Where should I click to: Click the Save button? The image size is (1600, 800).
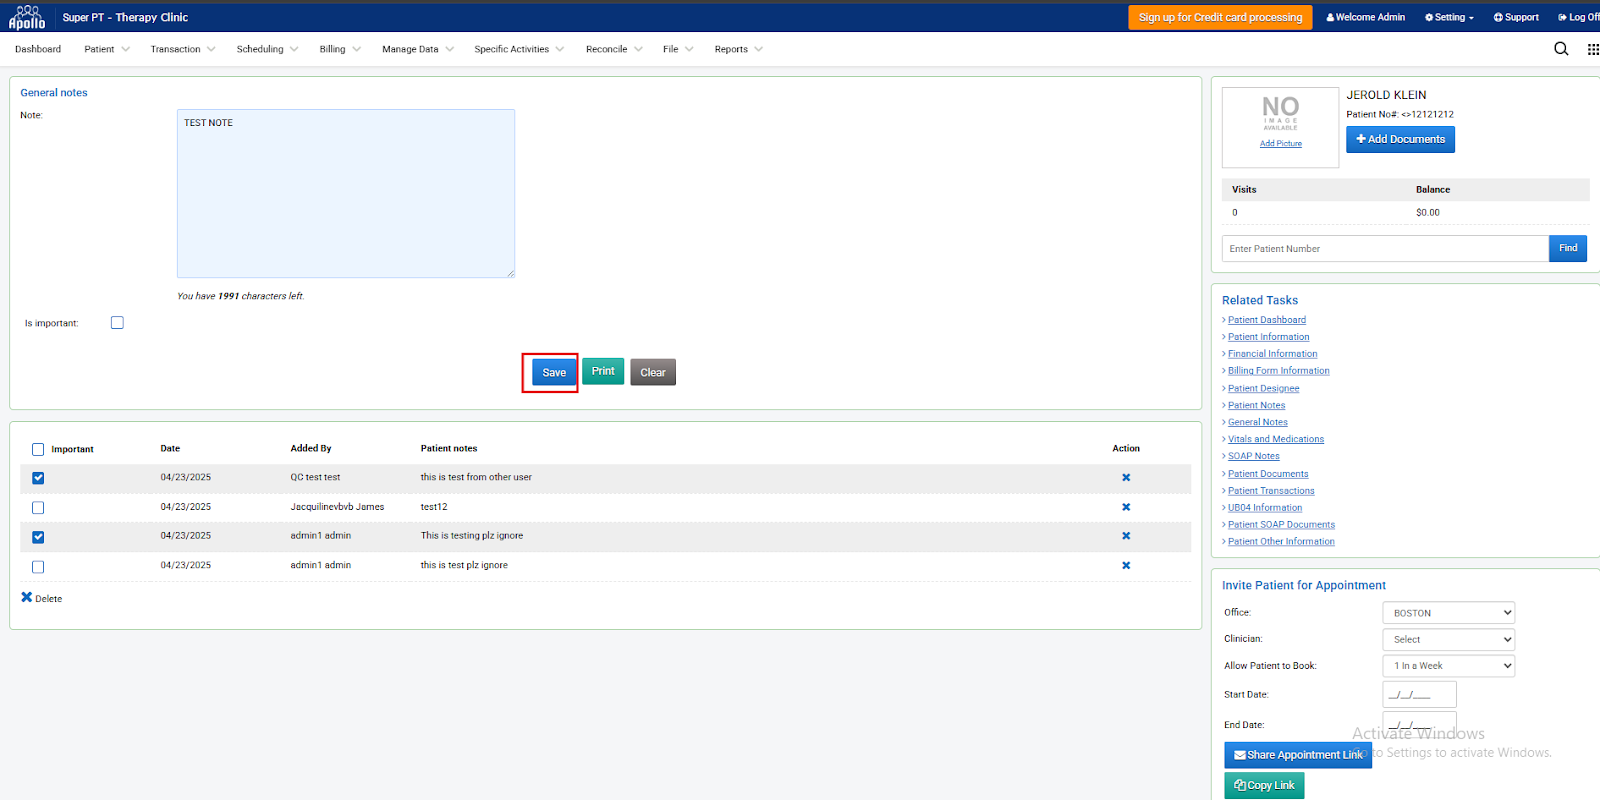coord(554,373)
